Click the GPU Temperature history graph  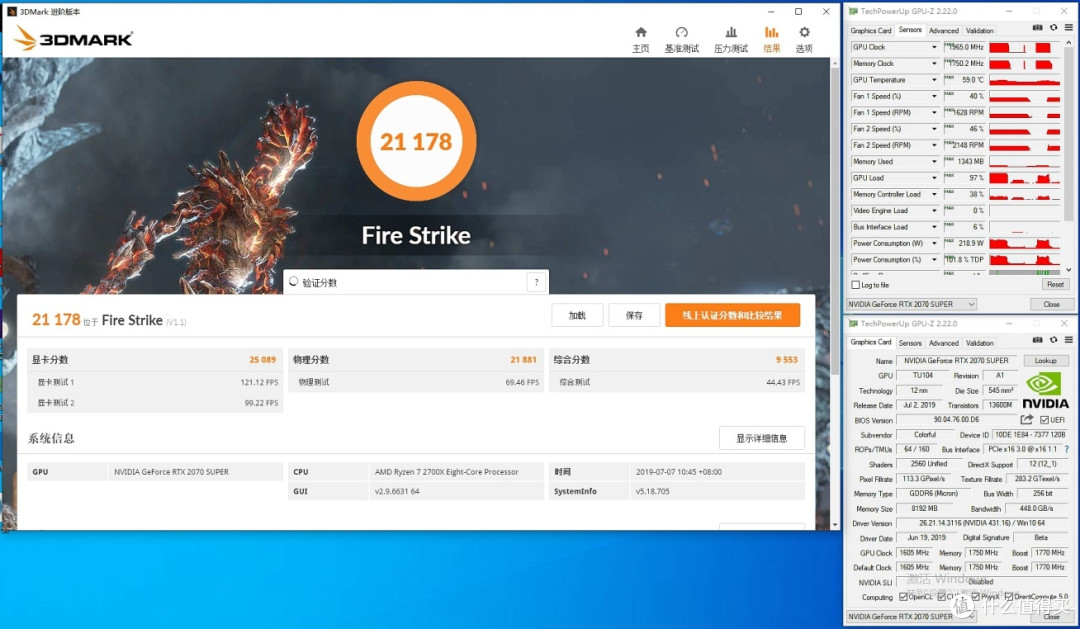[x=1024, y=80]
